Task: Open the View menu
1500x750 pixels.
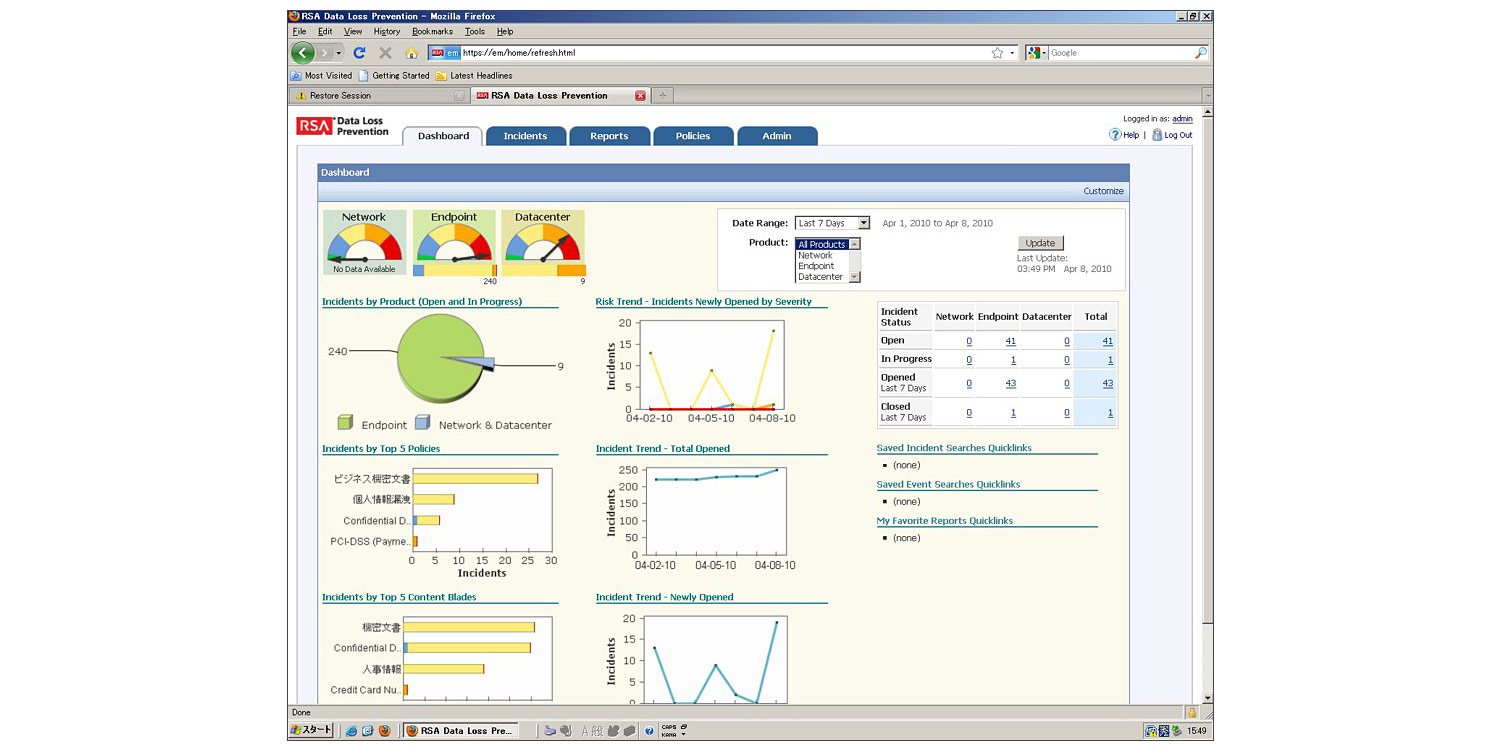Action: [x=353, y=32]
